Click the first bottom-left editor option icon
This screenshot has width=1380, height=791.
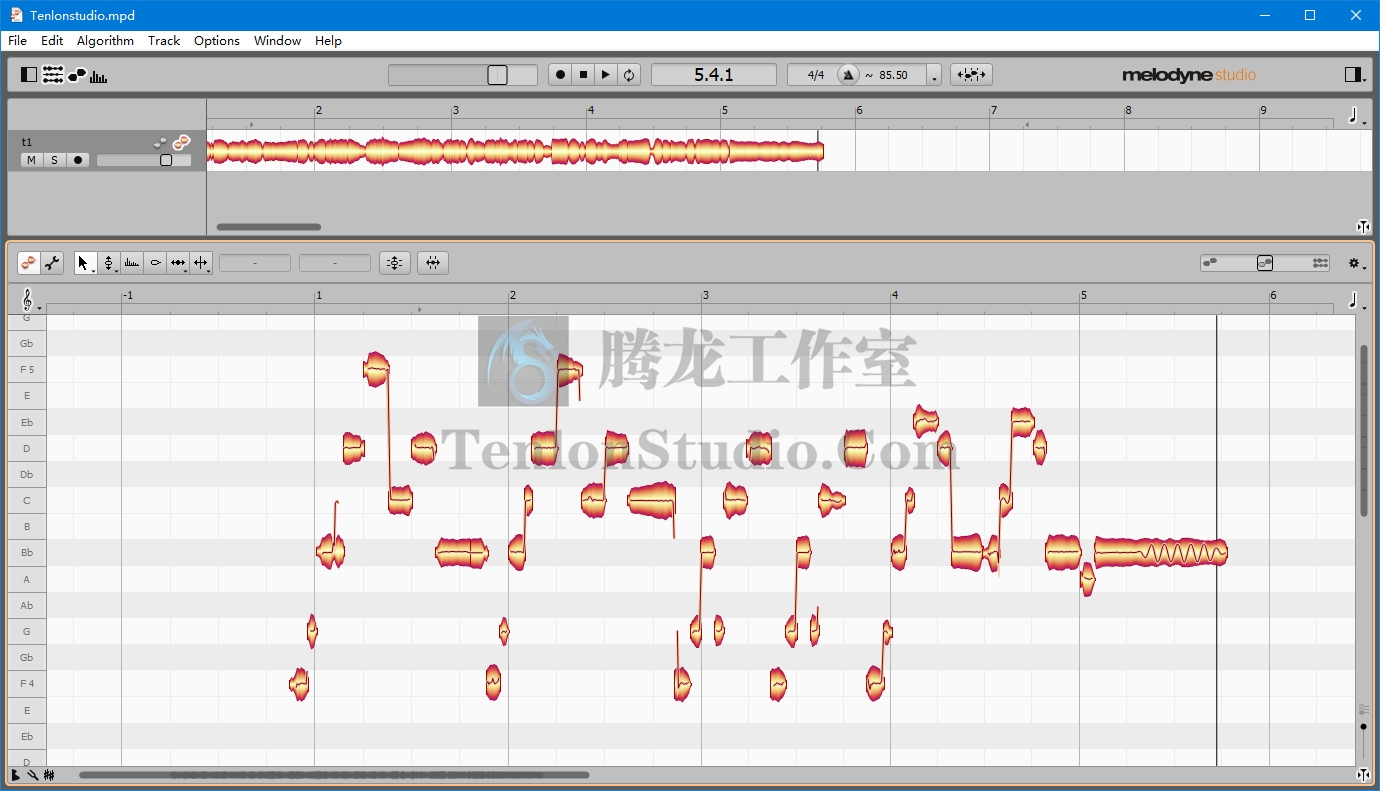16,775
